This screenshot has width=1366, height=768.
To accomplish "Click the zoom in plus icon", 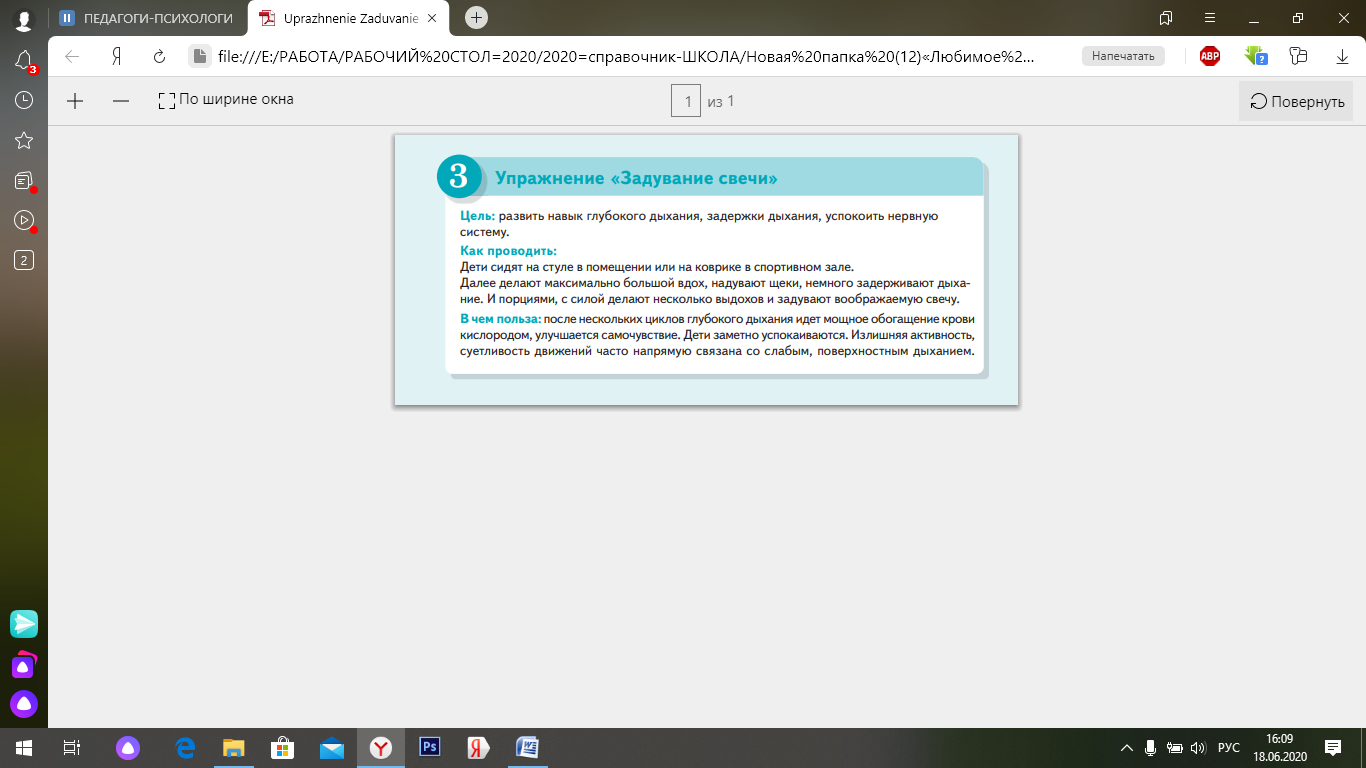I will point(75,100).
